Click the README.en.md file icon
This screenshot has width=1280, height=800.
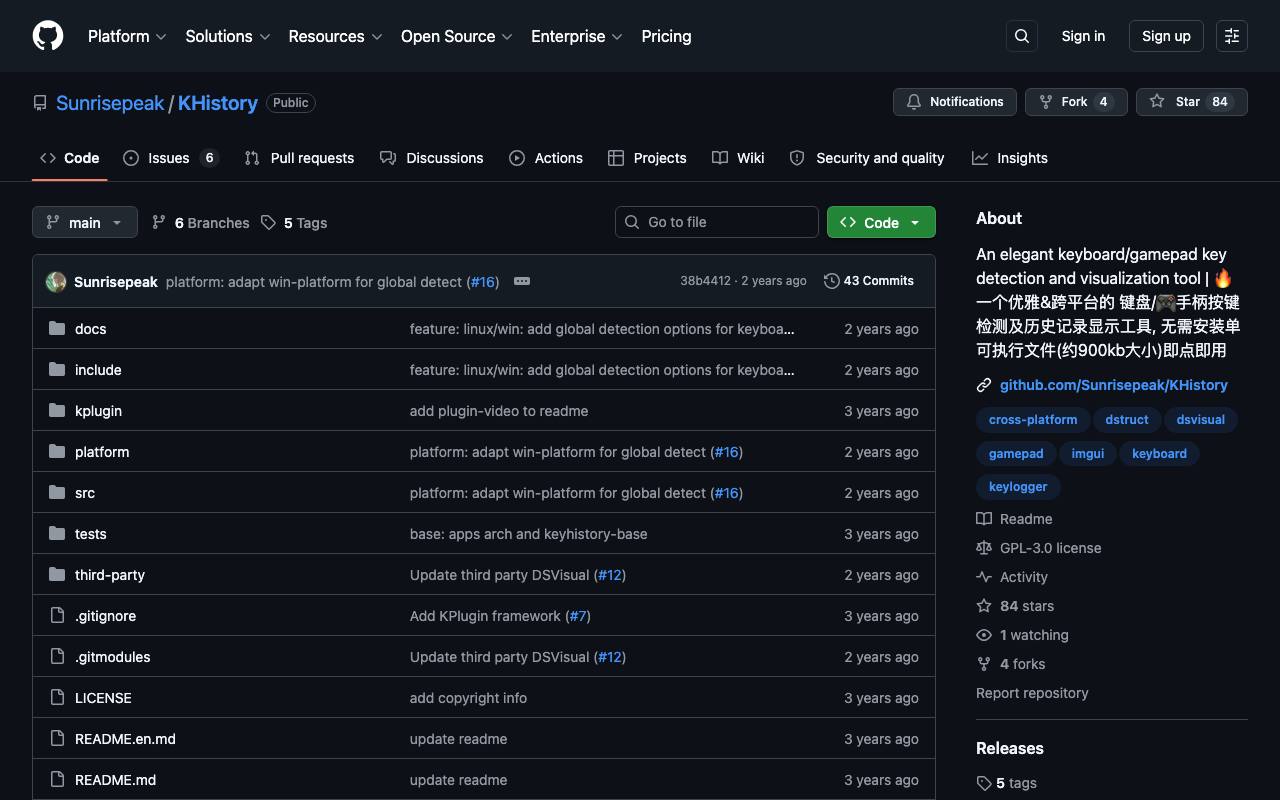57,739
